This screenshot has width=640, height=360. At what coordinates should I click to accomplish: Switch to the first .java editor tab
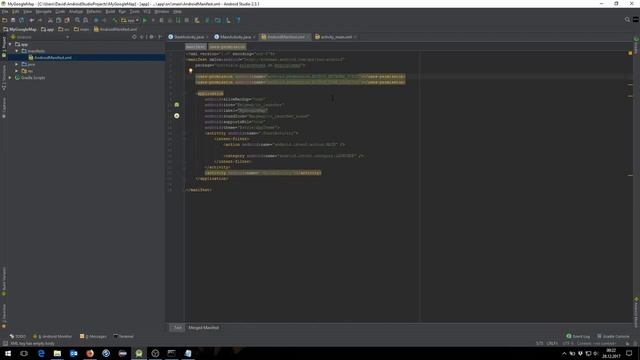188,37
